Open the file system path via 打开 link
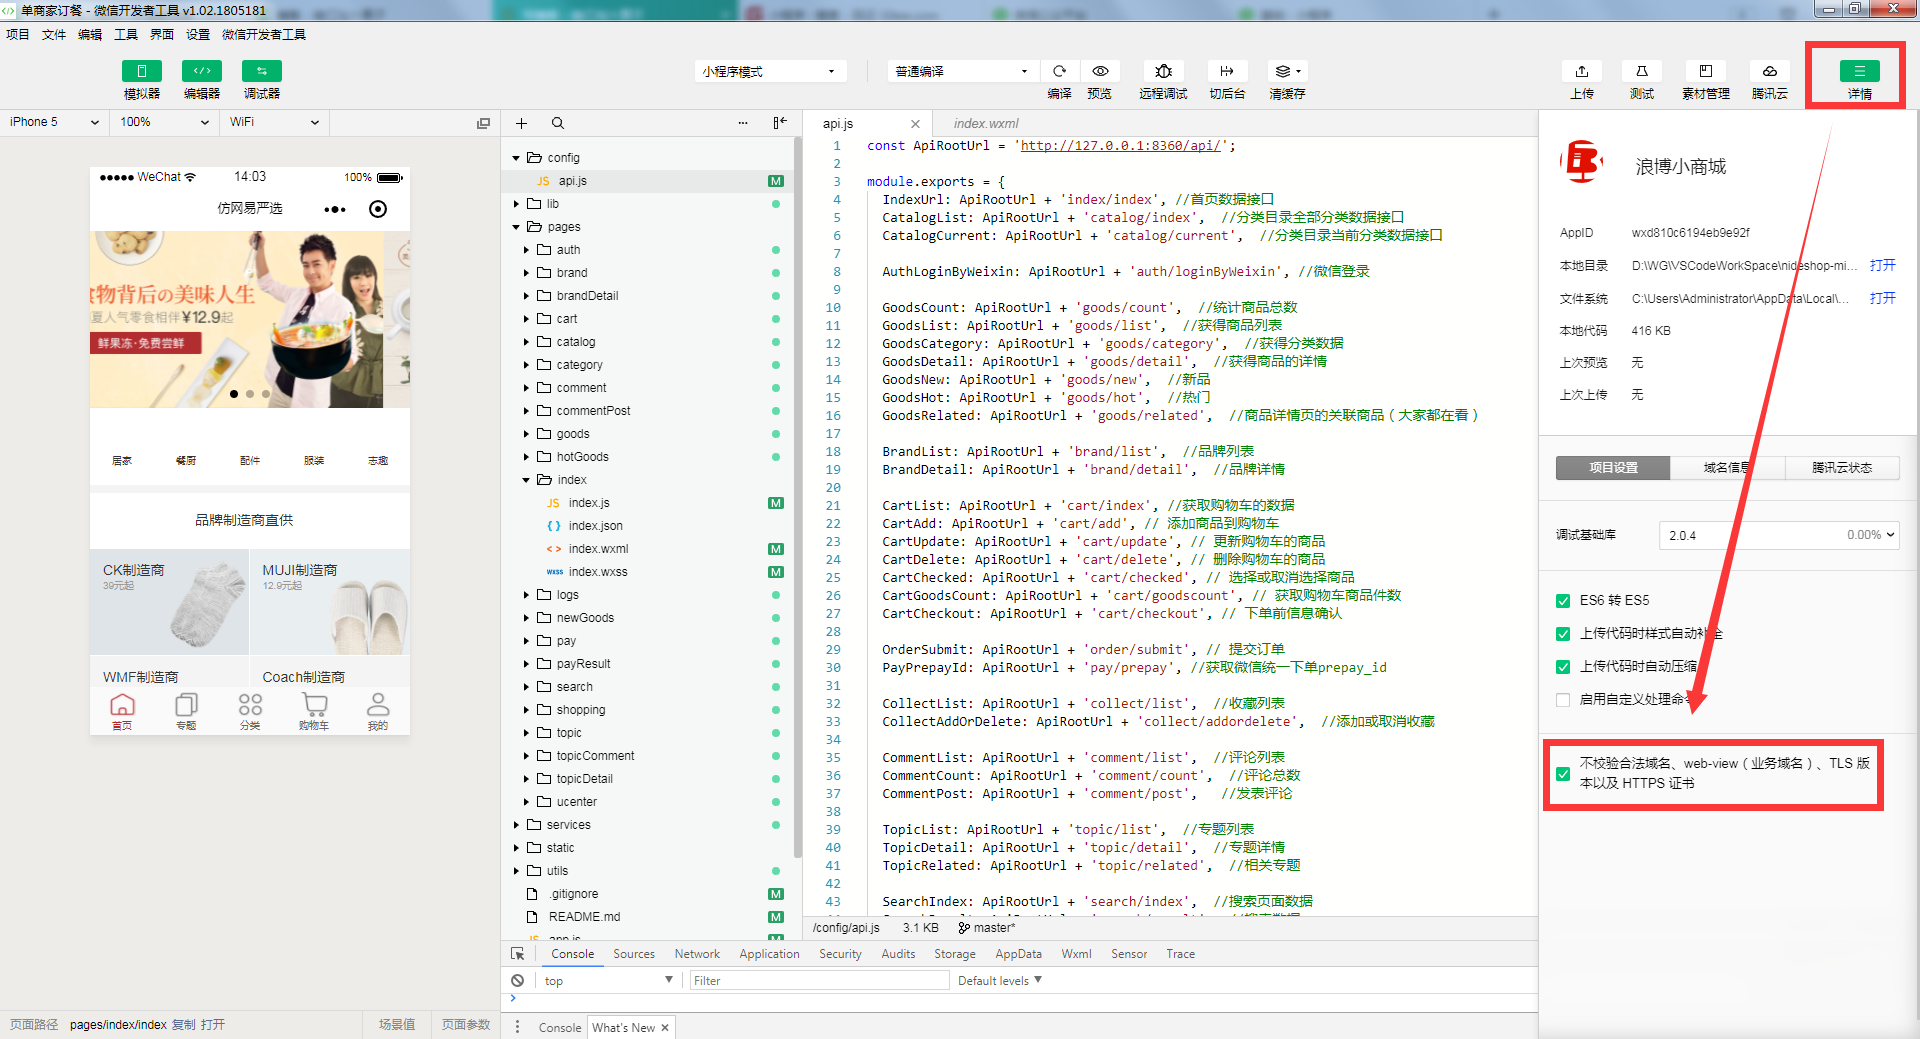This screenshot has width=1920, height=1039. click(x=1883, y=299)
